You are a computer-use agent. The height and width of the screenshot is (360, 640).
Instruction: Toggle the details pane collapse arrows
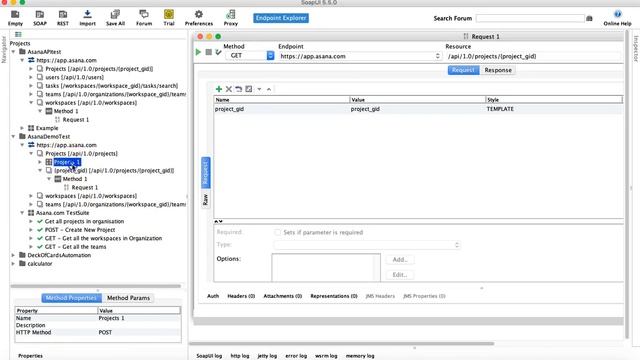coord(218,221)
